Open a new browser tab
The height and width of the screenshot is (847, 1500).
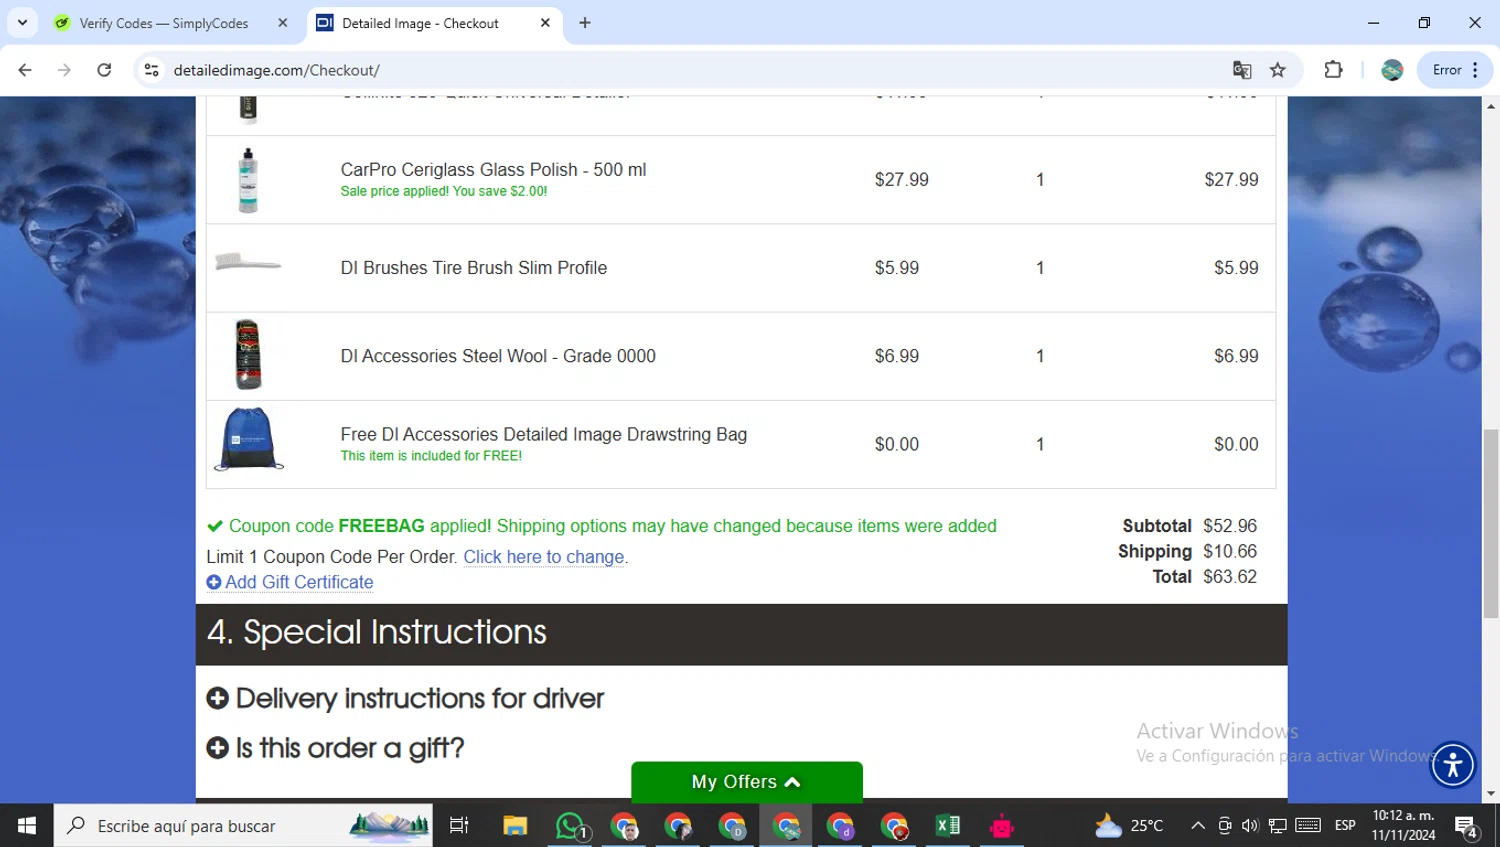585,23
